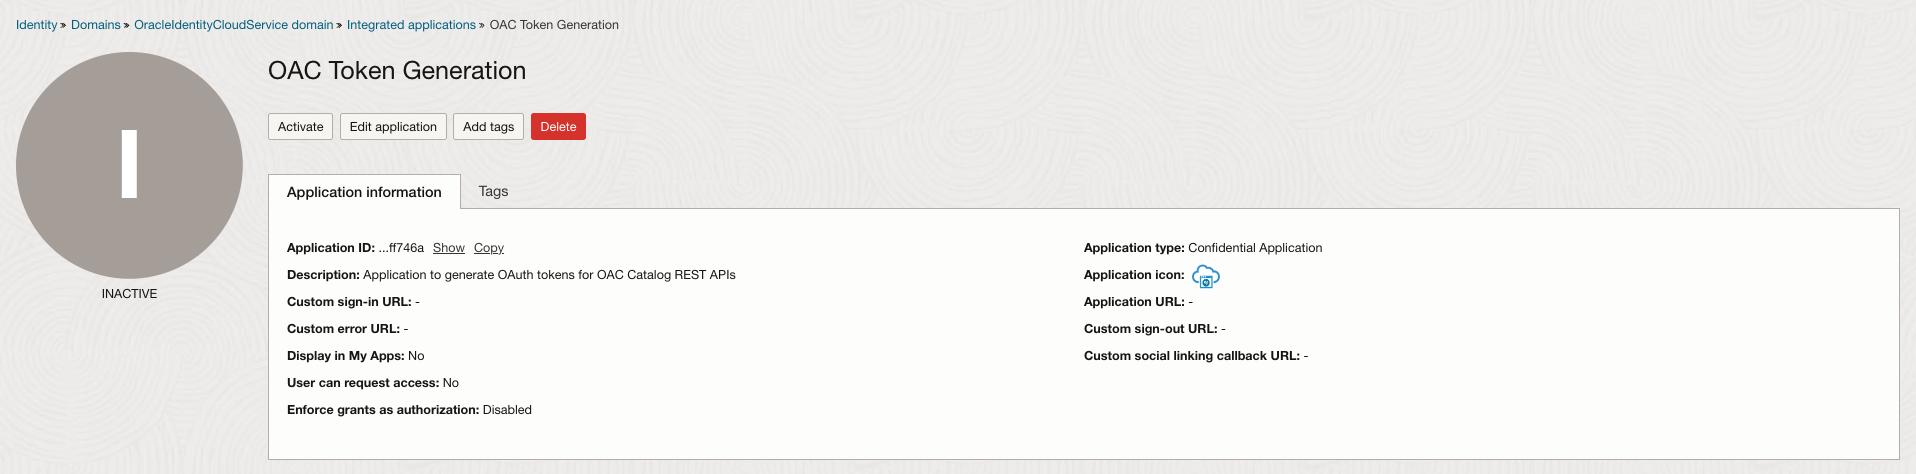Click 'Display in My Apps: No'
1916x474 pixels.
click(x=355, y=356)
